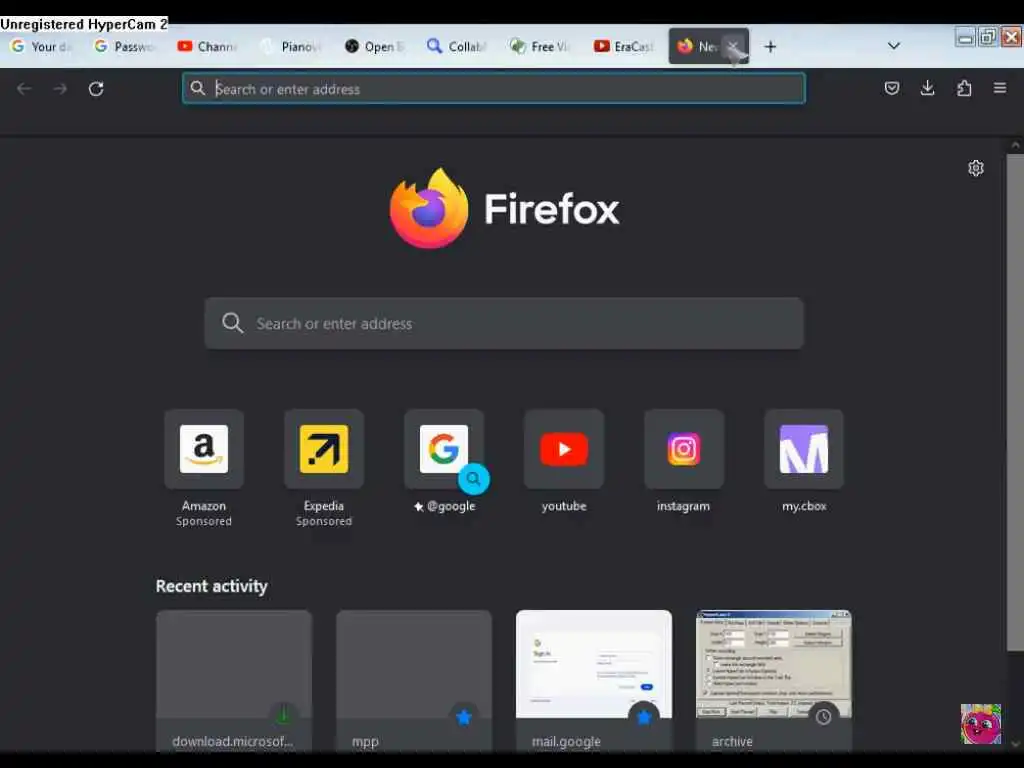Viewport: 1024px width, 768px height.
Task: Open the archive recent activity card
Action: (x=774, y=681)
